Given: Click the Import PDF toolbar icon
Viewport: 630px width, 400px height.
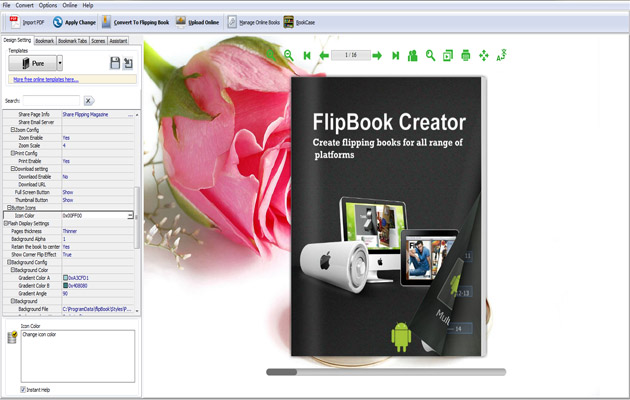Looking at the screenshot, I should [15, 22].
